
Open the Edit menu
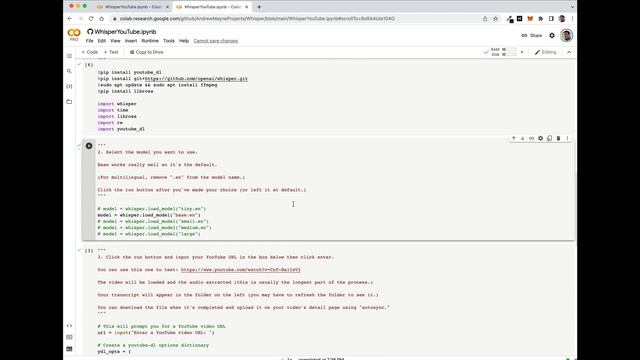102,41
